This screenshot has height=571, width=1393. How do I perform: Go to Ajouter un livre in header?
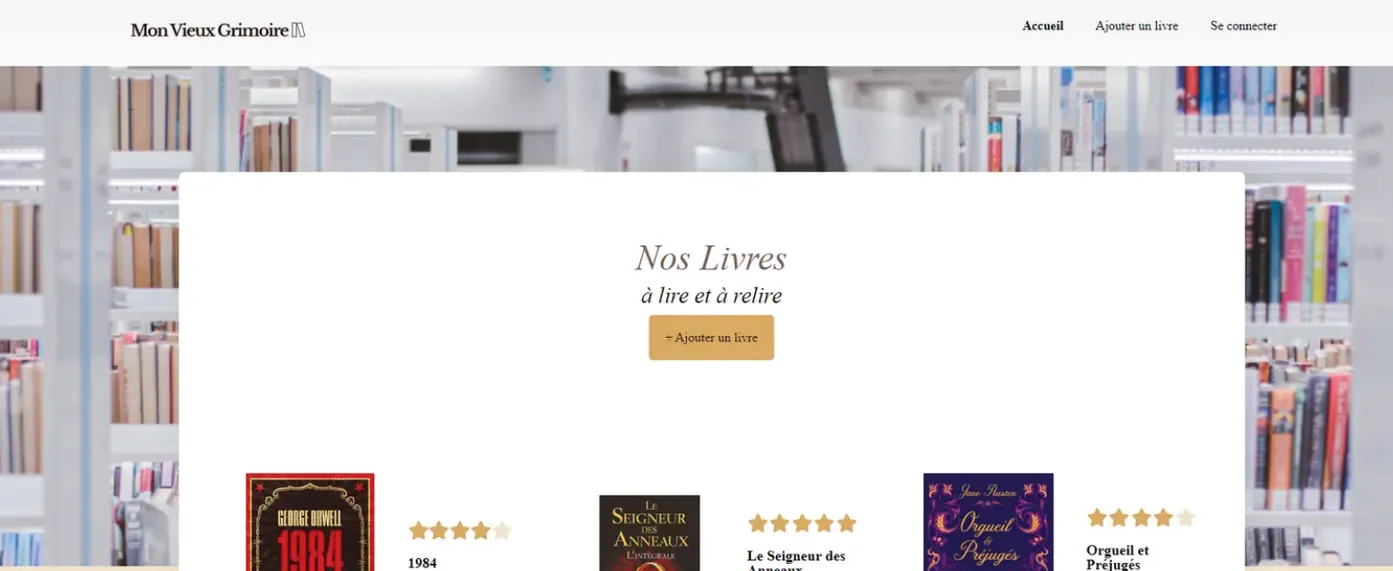click(x=1136, y=26)
